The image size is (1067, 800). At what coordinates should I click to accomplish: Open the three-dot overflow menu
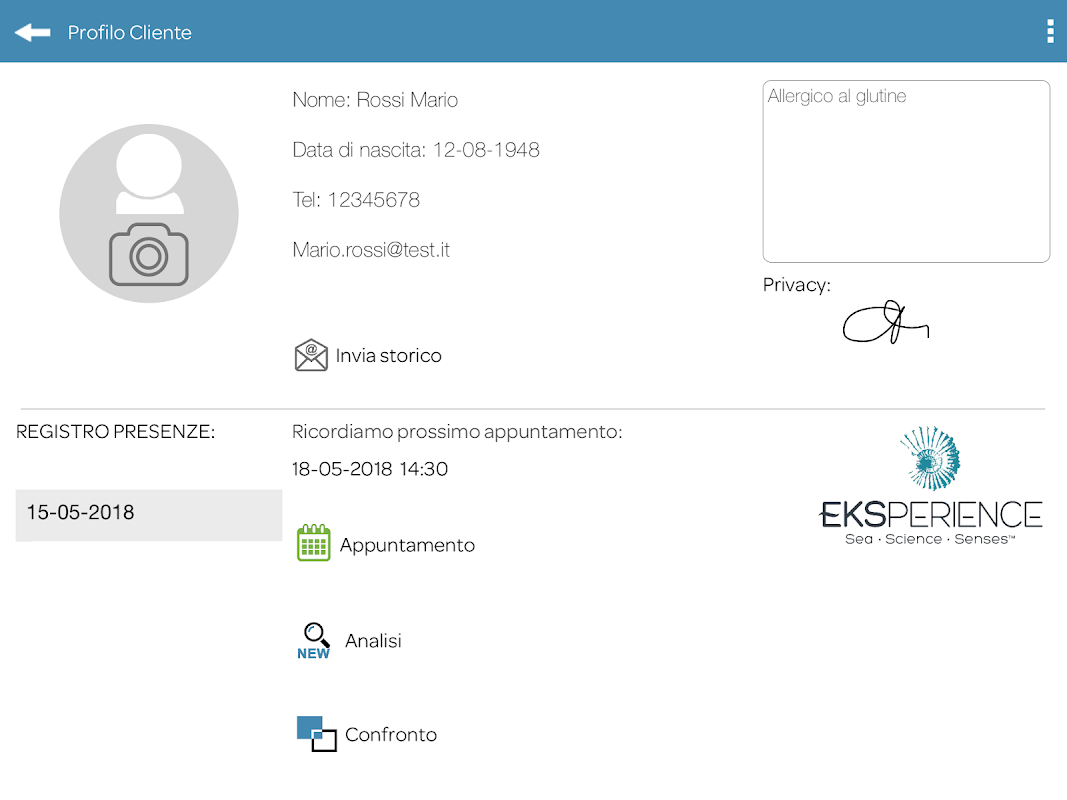tap(1050, 31)
